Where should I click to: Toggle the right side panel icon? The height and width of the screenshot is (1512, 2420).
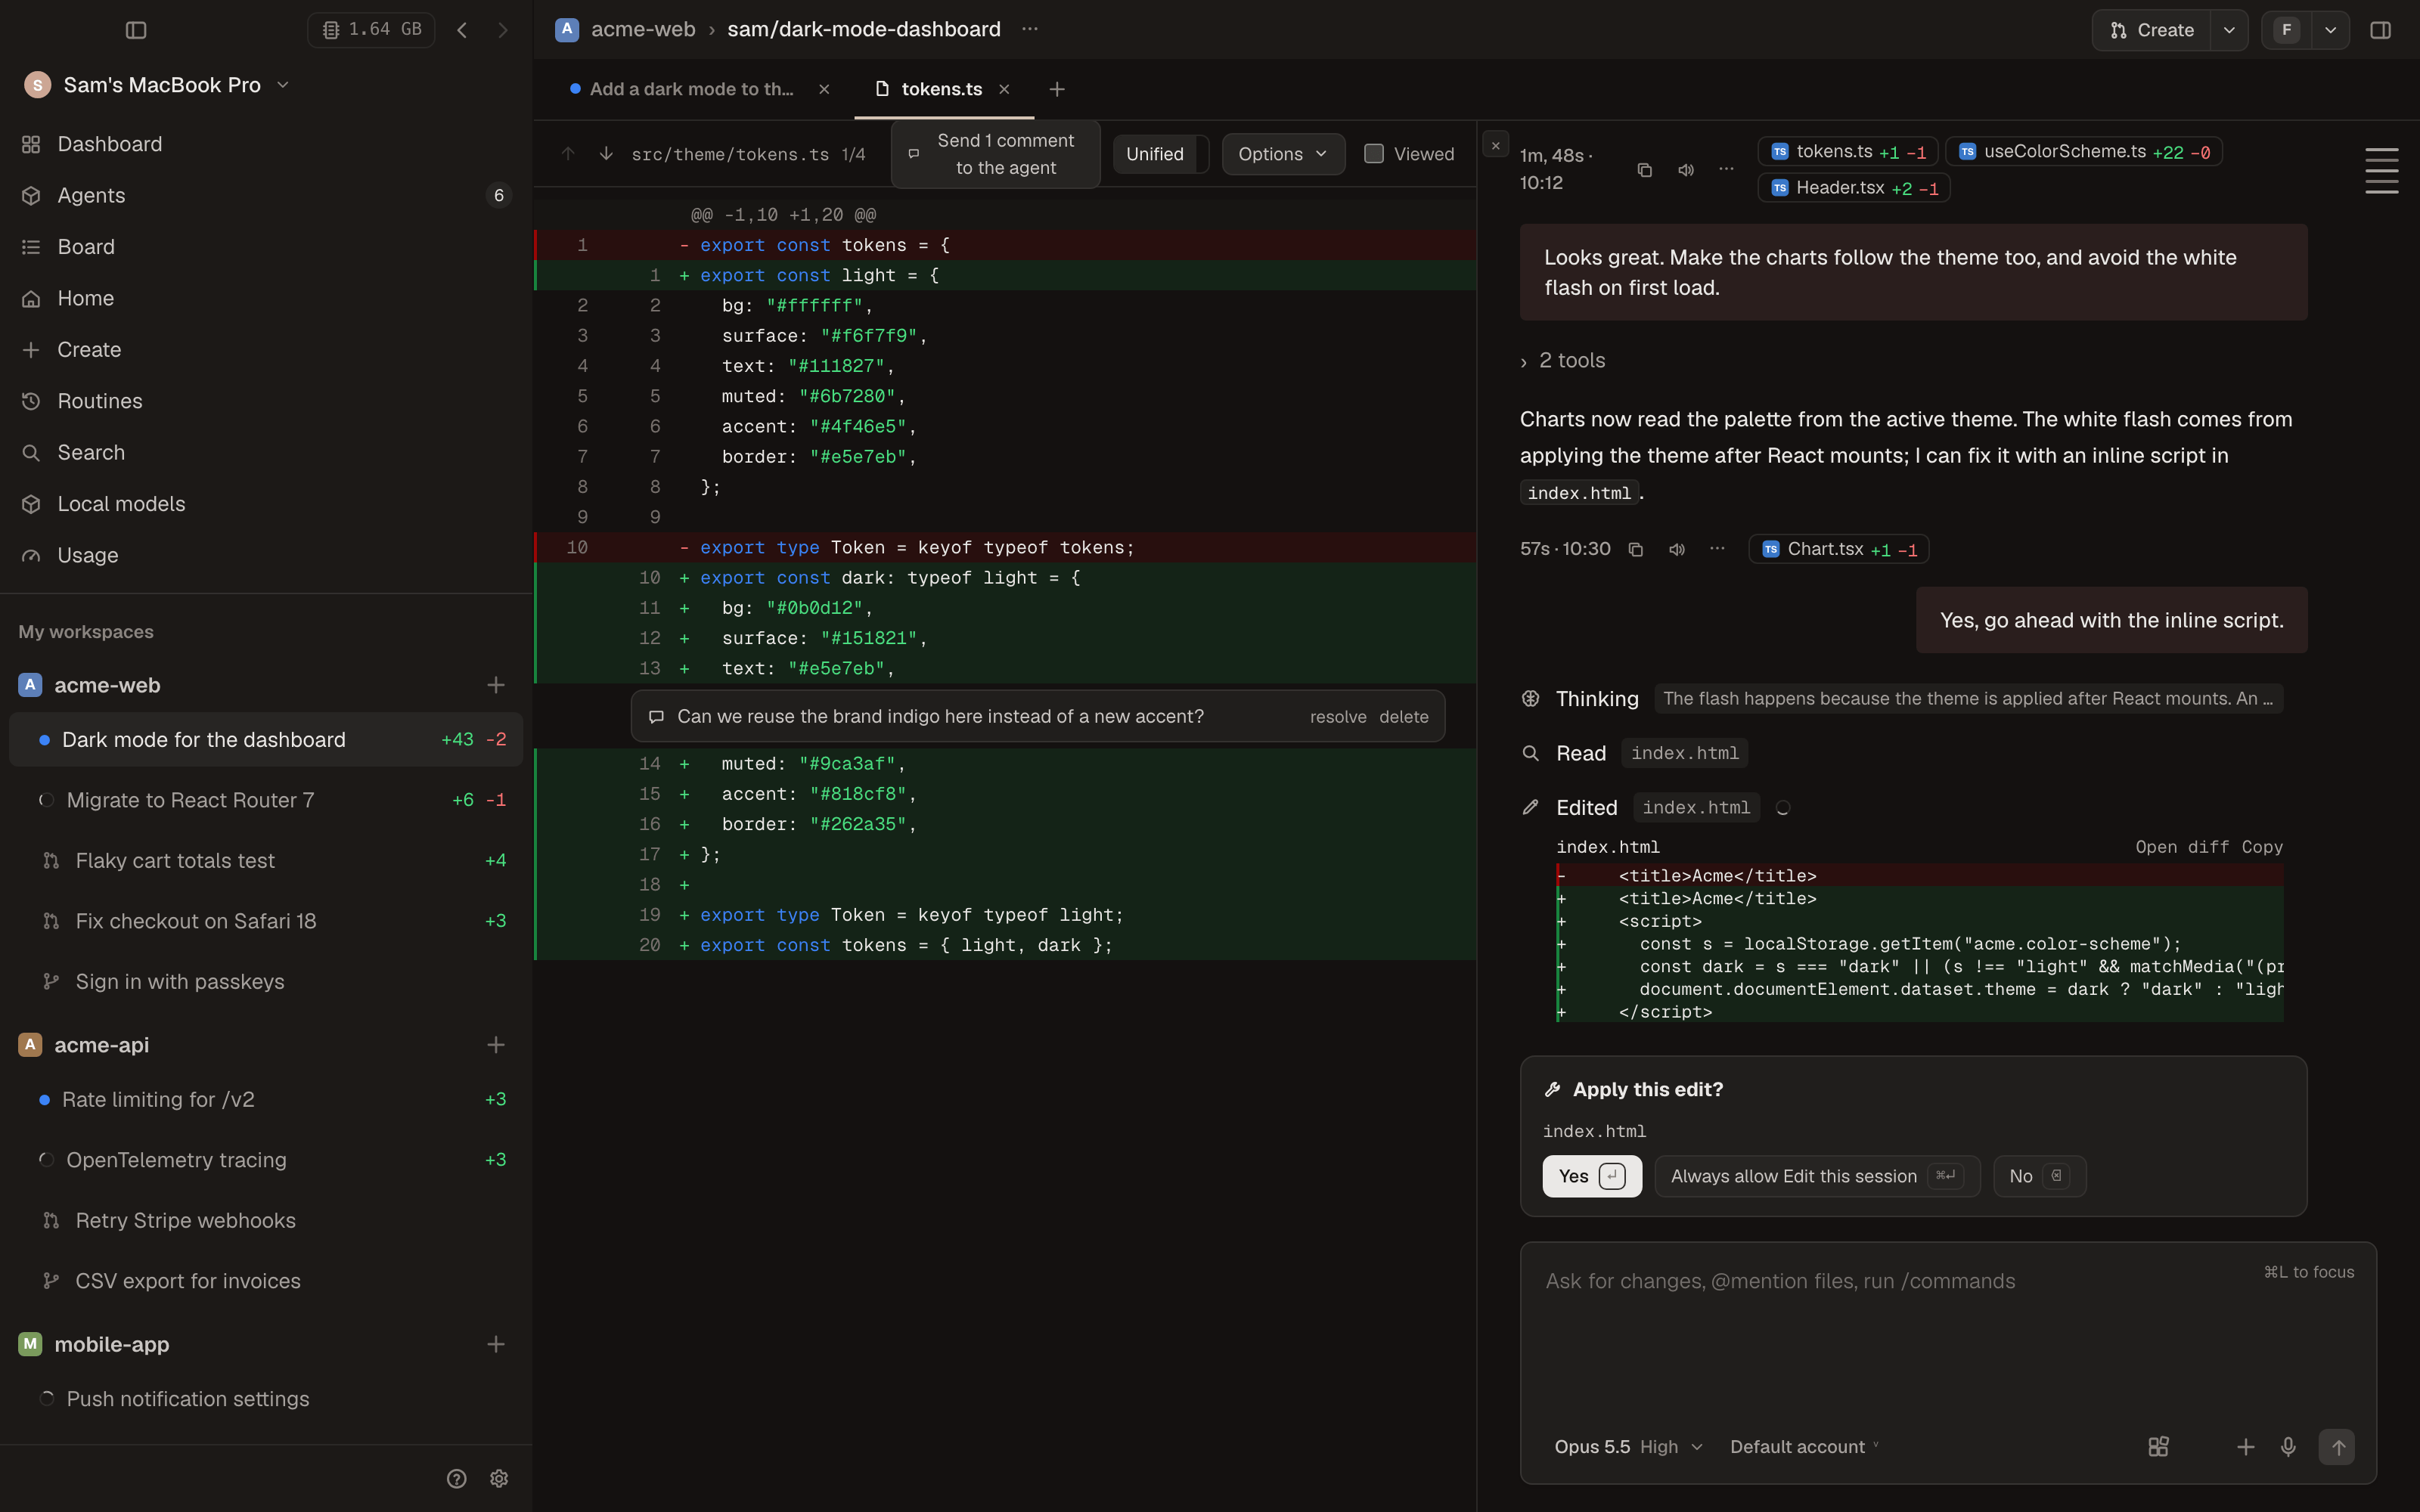tap(2380, 30)
